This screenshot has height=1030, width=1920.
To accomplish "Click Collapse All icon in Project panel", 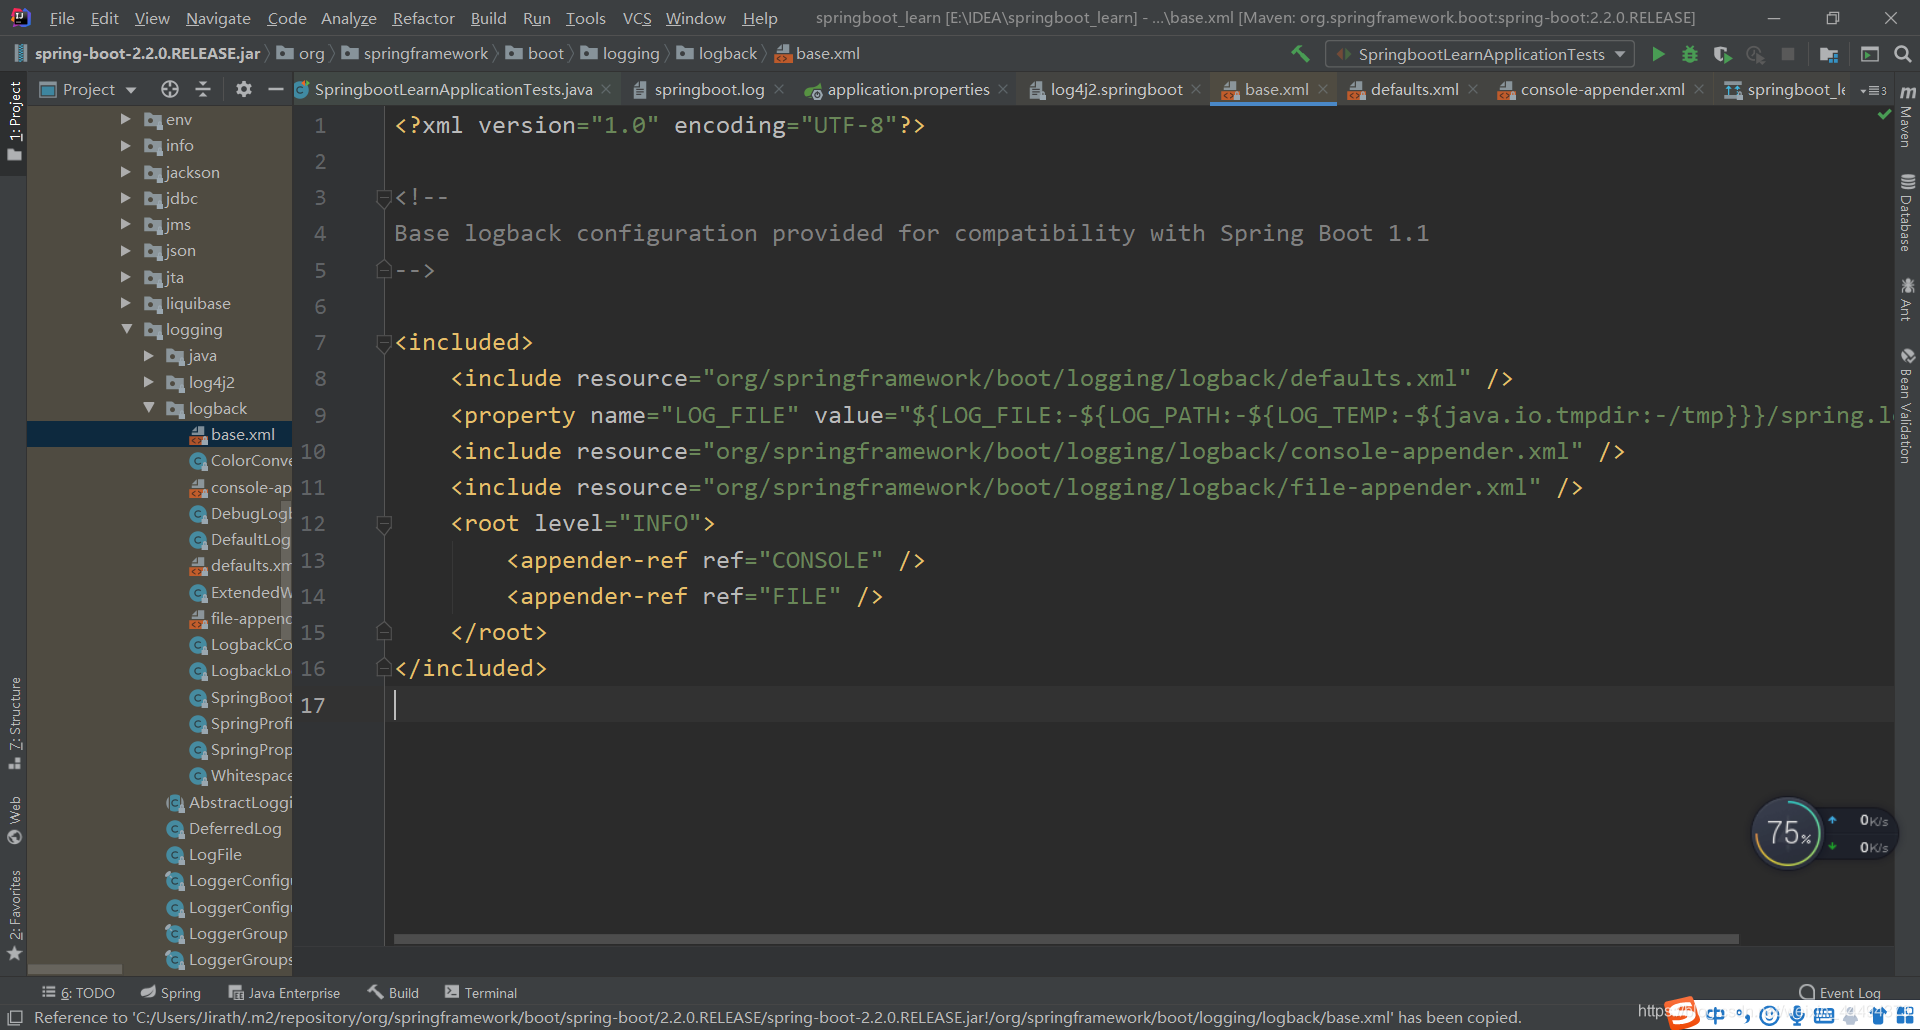I will 203,89.
